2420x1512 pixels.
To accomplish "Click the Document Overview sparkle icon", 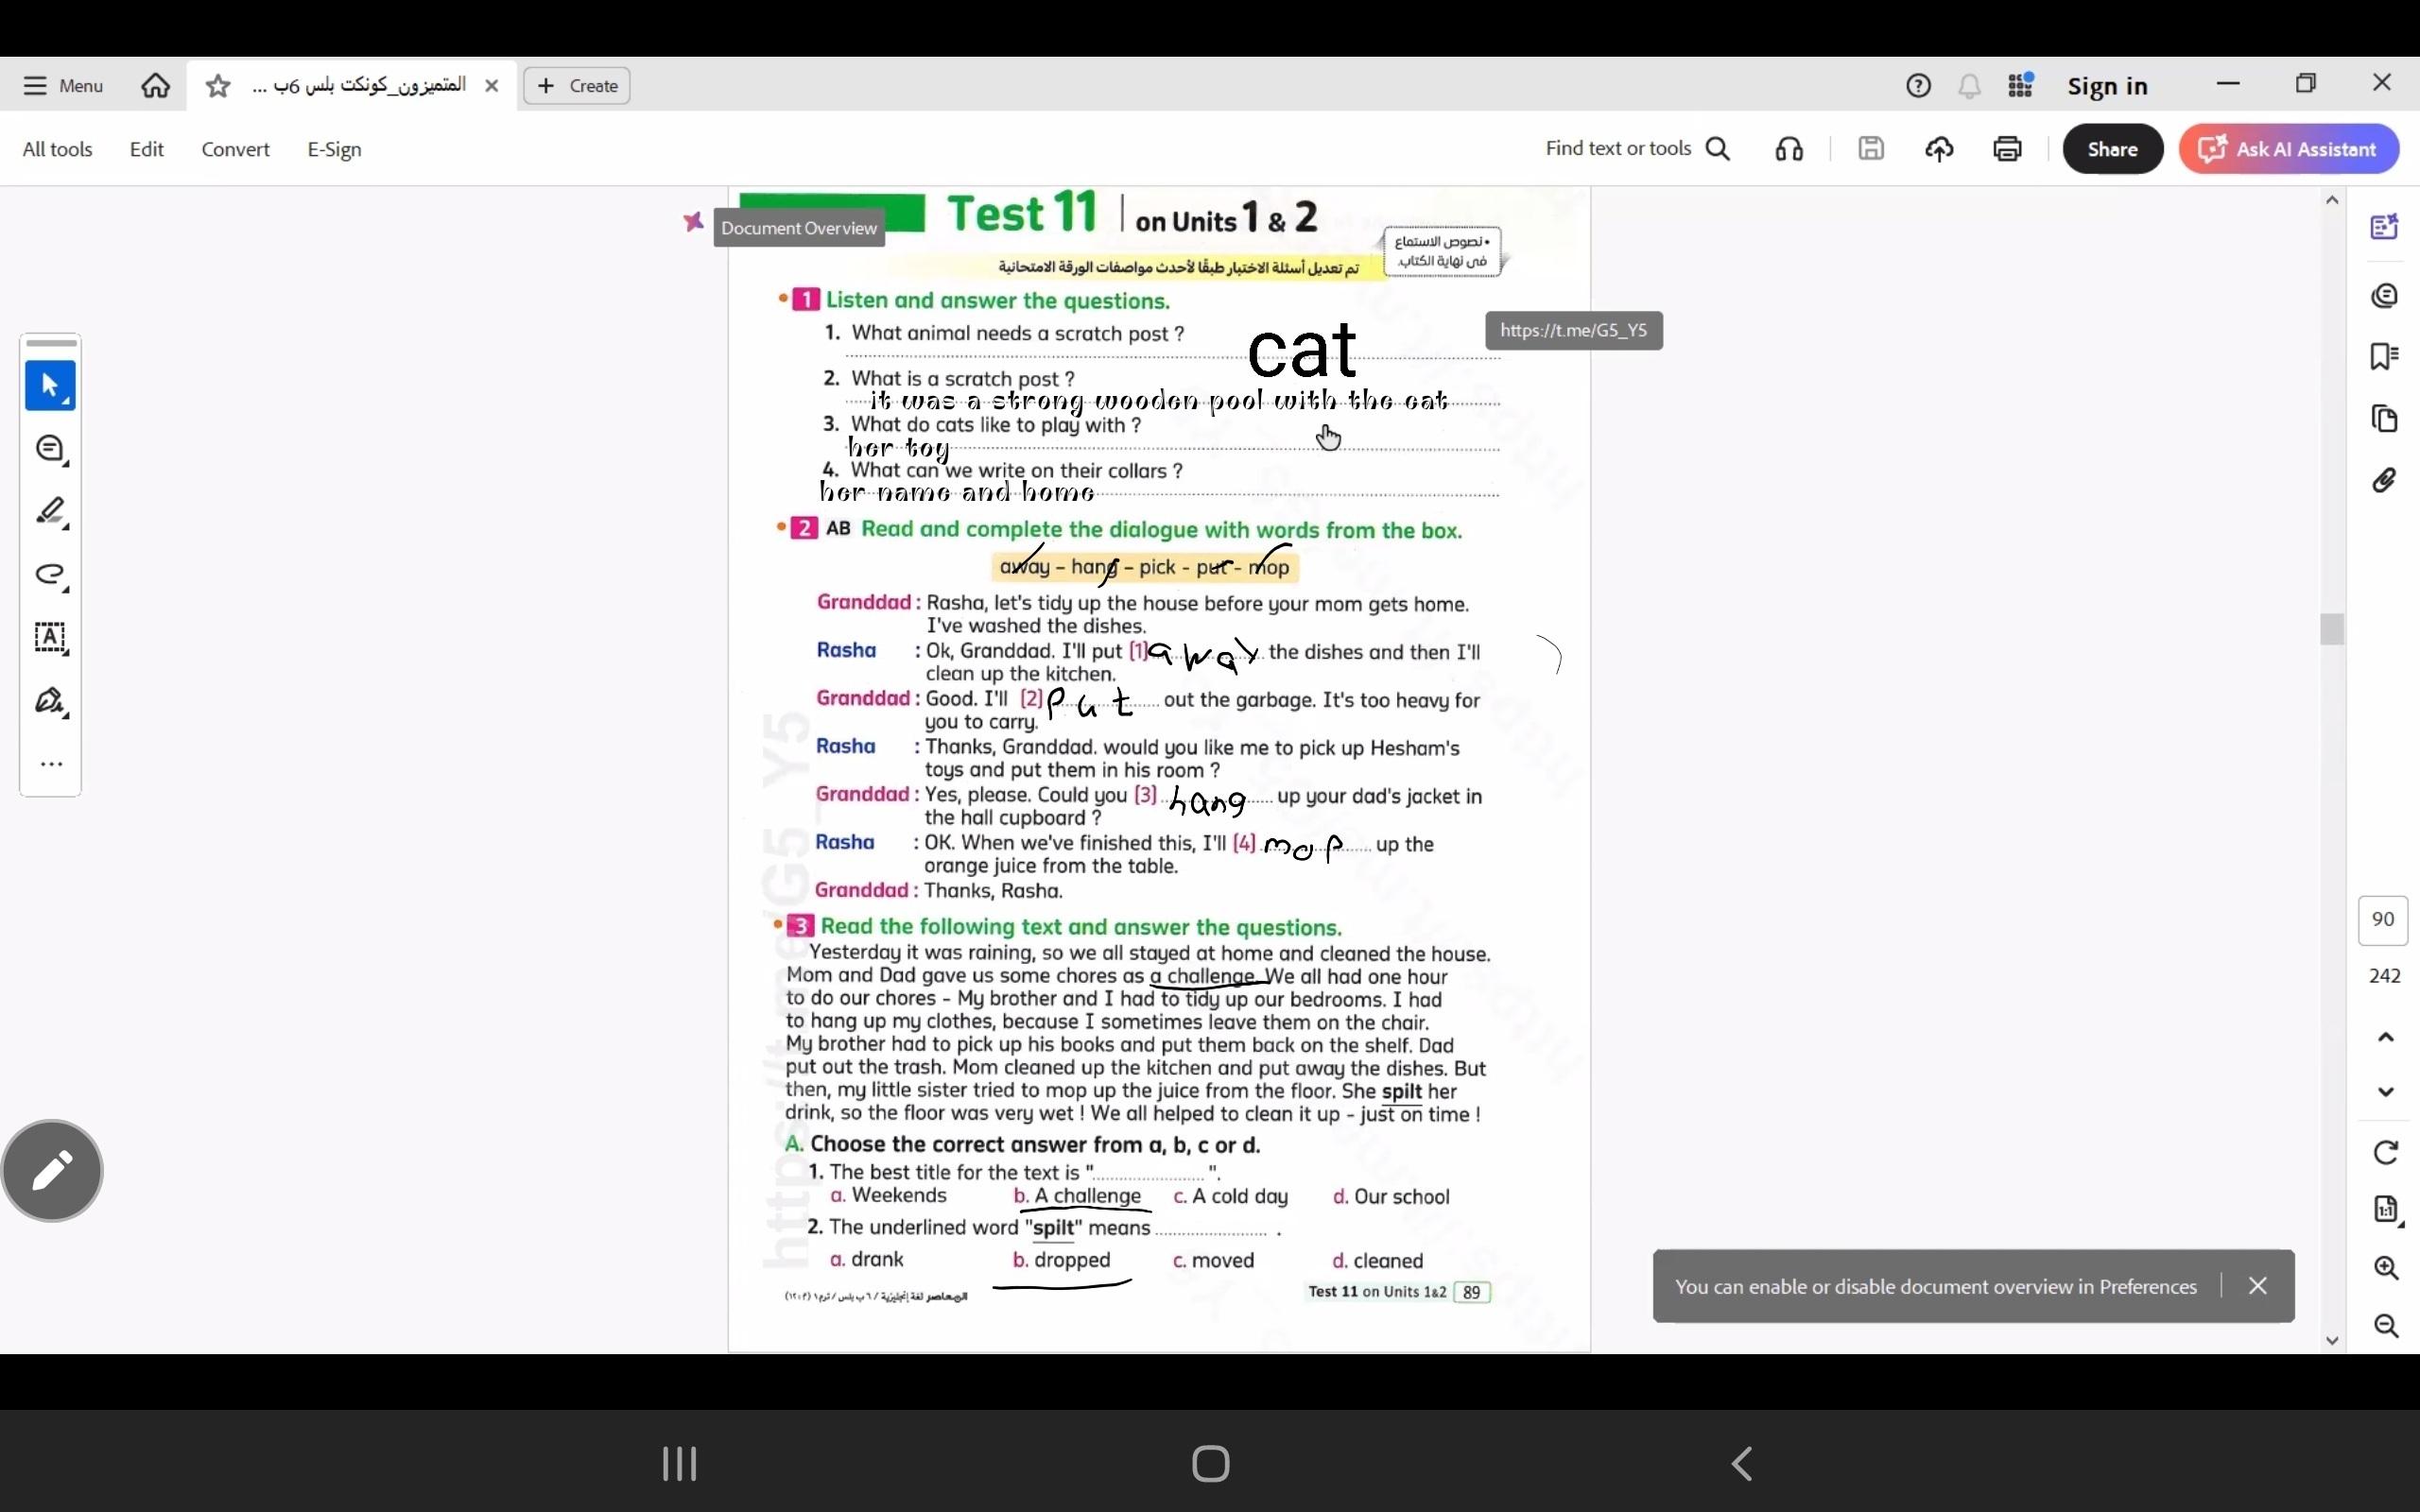I will pos(693,221).
